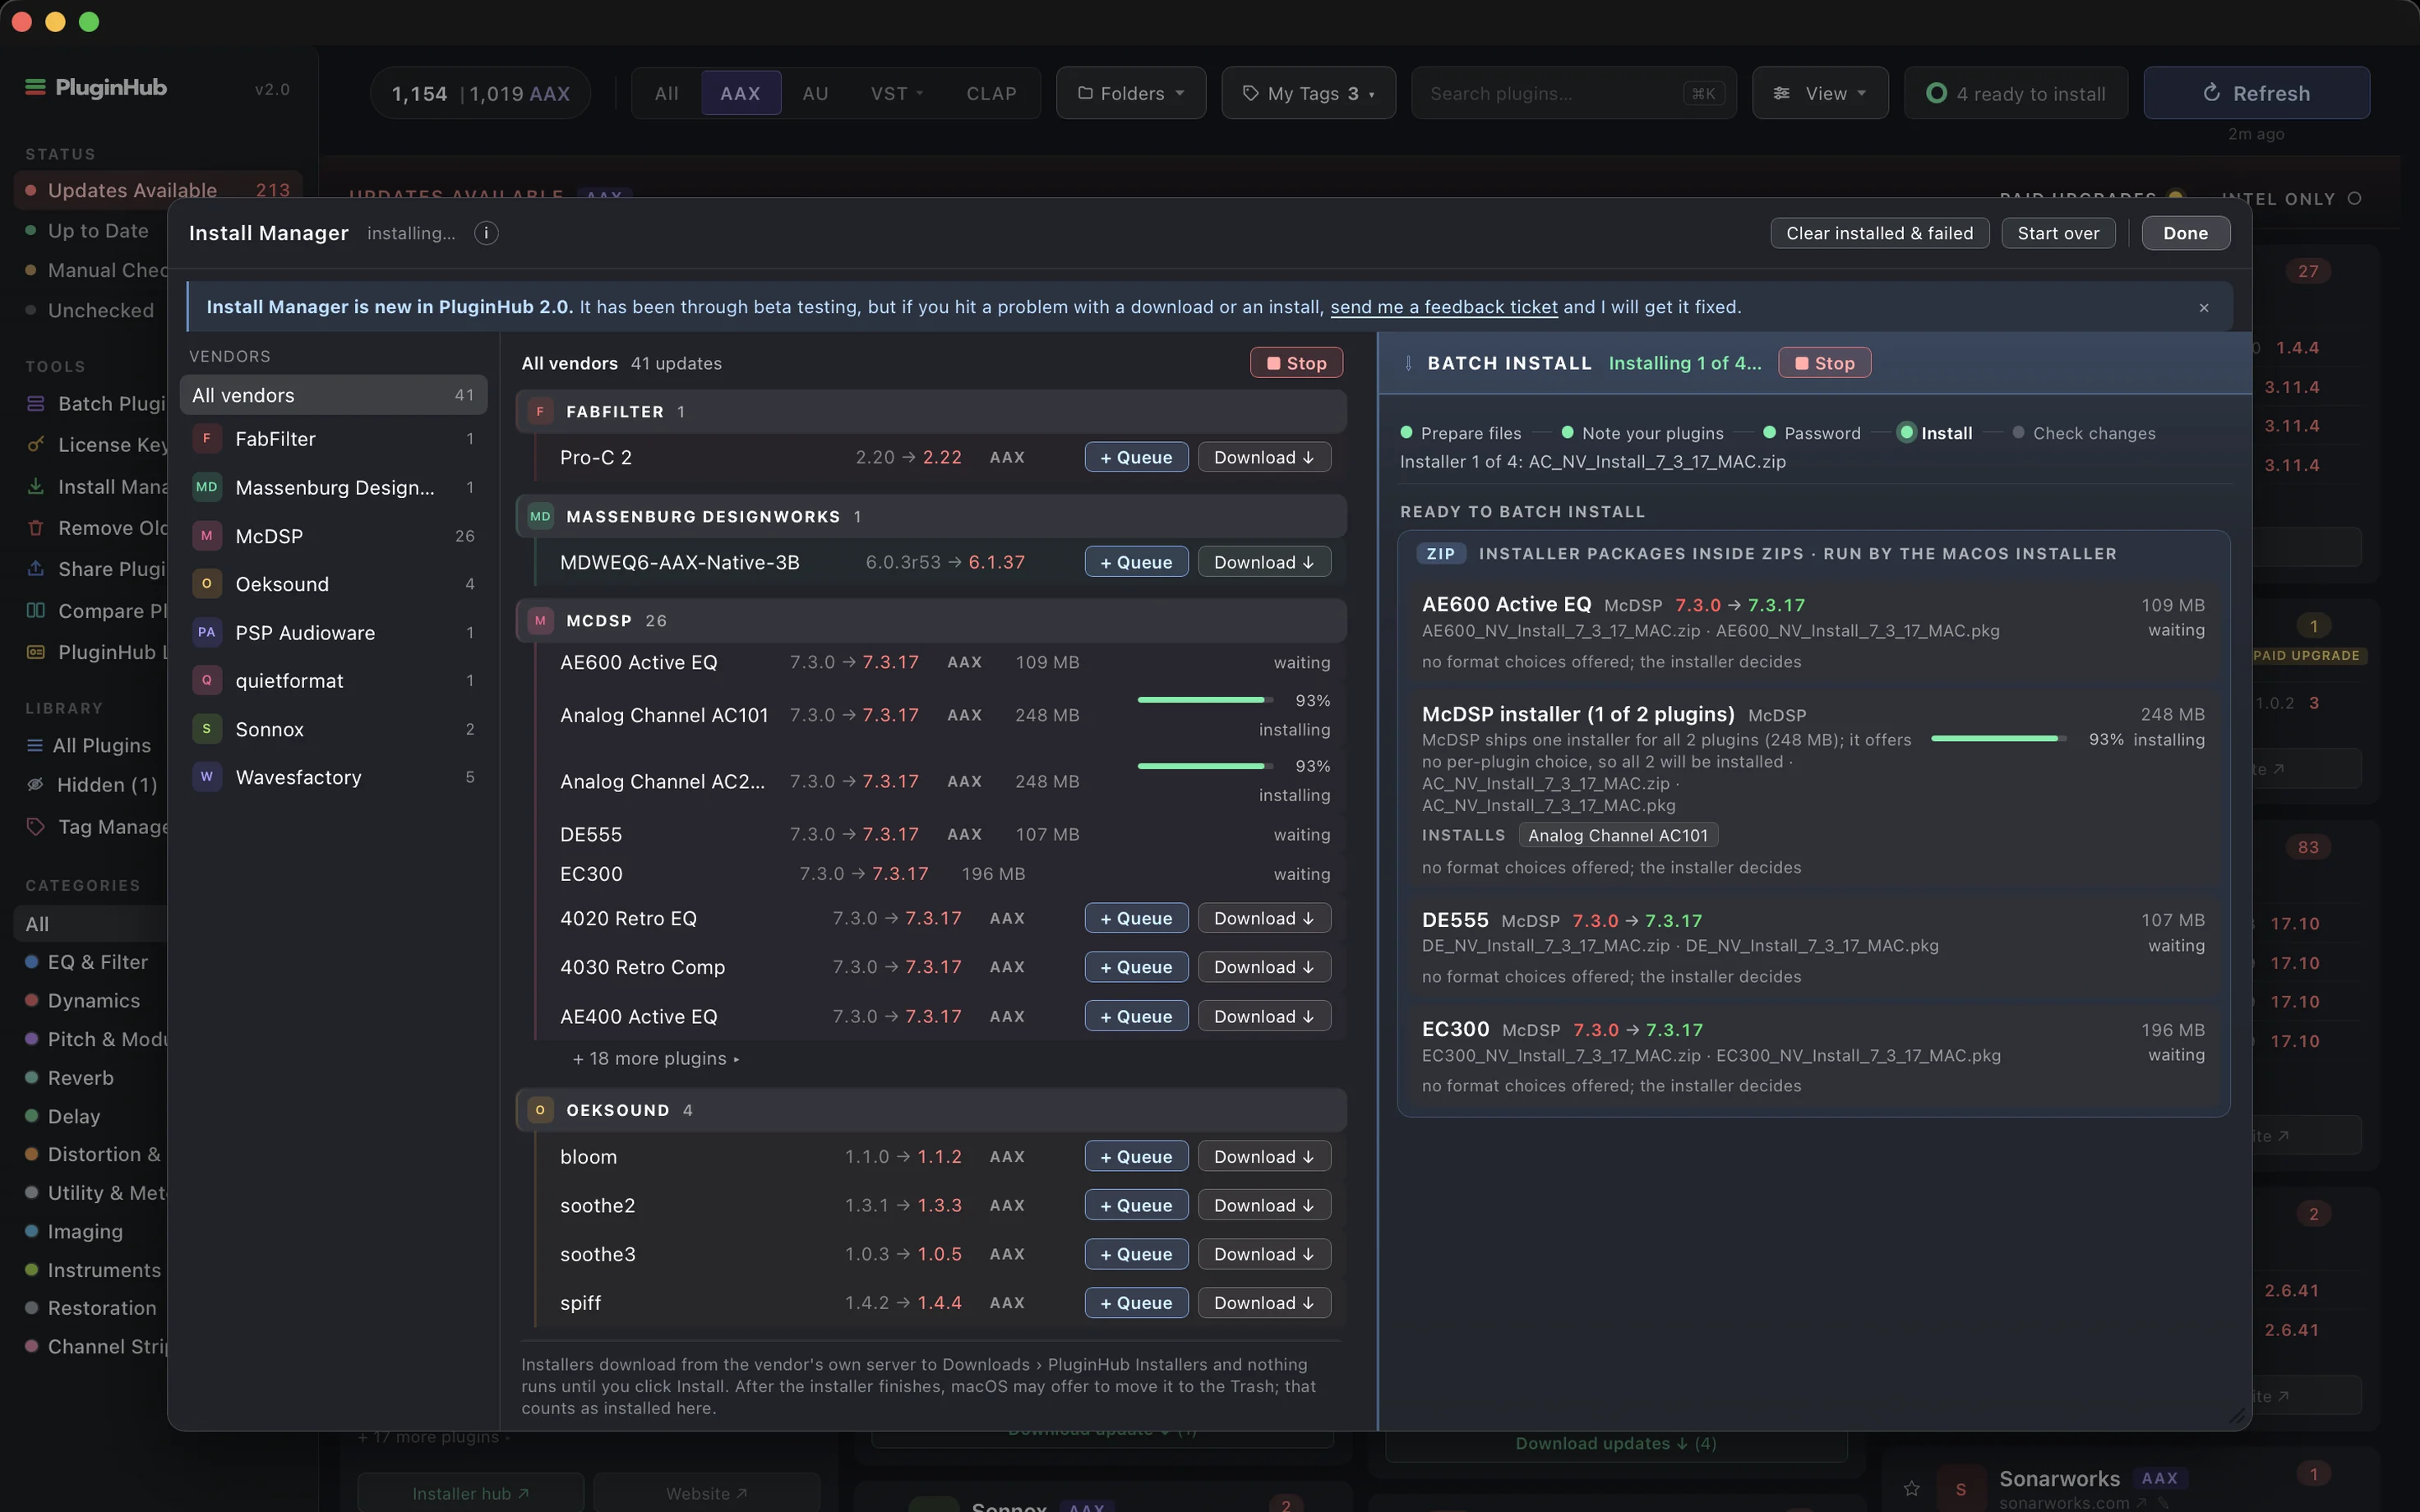Click the Install Manager sidebar download icon

pyautogui.click(x=36, y=487)
